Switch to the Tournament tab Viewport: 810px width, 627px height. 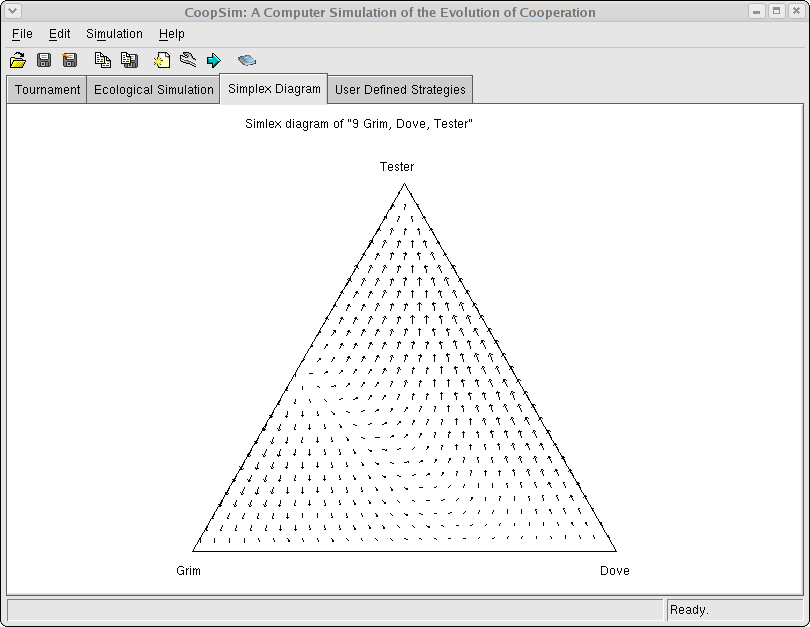pyautogui.click(x=46, y=89)
